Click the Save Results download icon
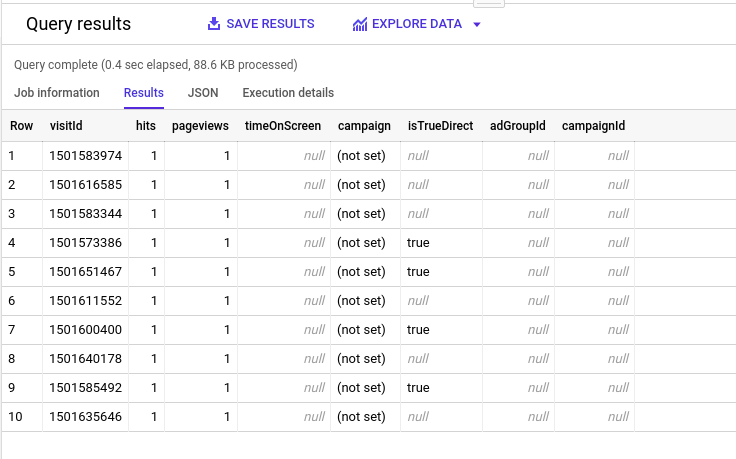This screenshot has width=736, height=459. (213, 24)
